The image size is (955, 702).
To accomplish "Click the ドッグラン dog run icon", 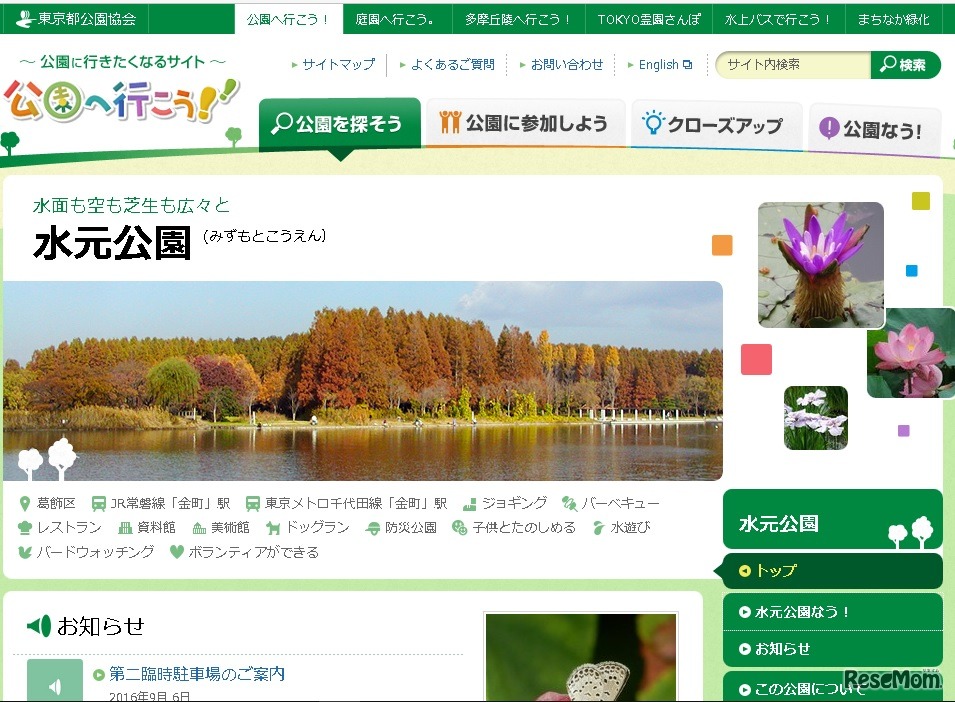I will (273, 528).
